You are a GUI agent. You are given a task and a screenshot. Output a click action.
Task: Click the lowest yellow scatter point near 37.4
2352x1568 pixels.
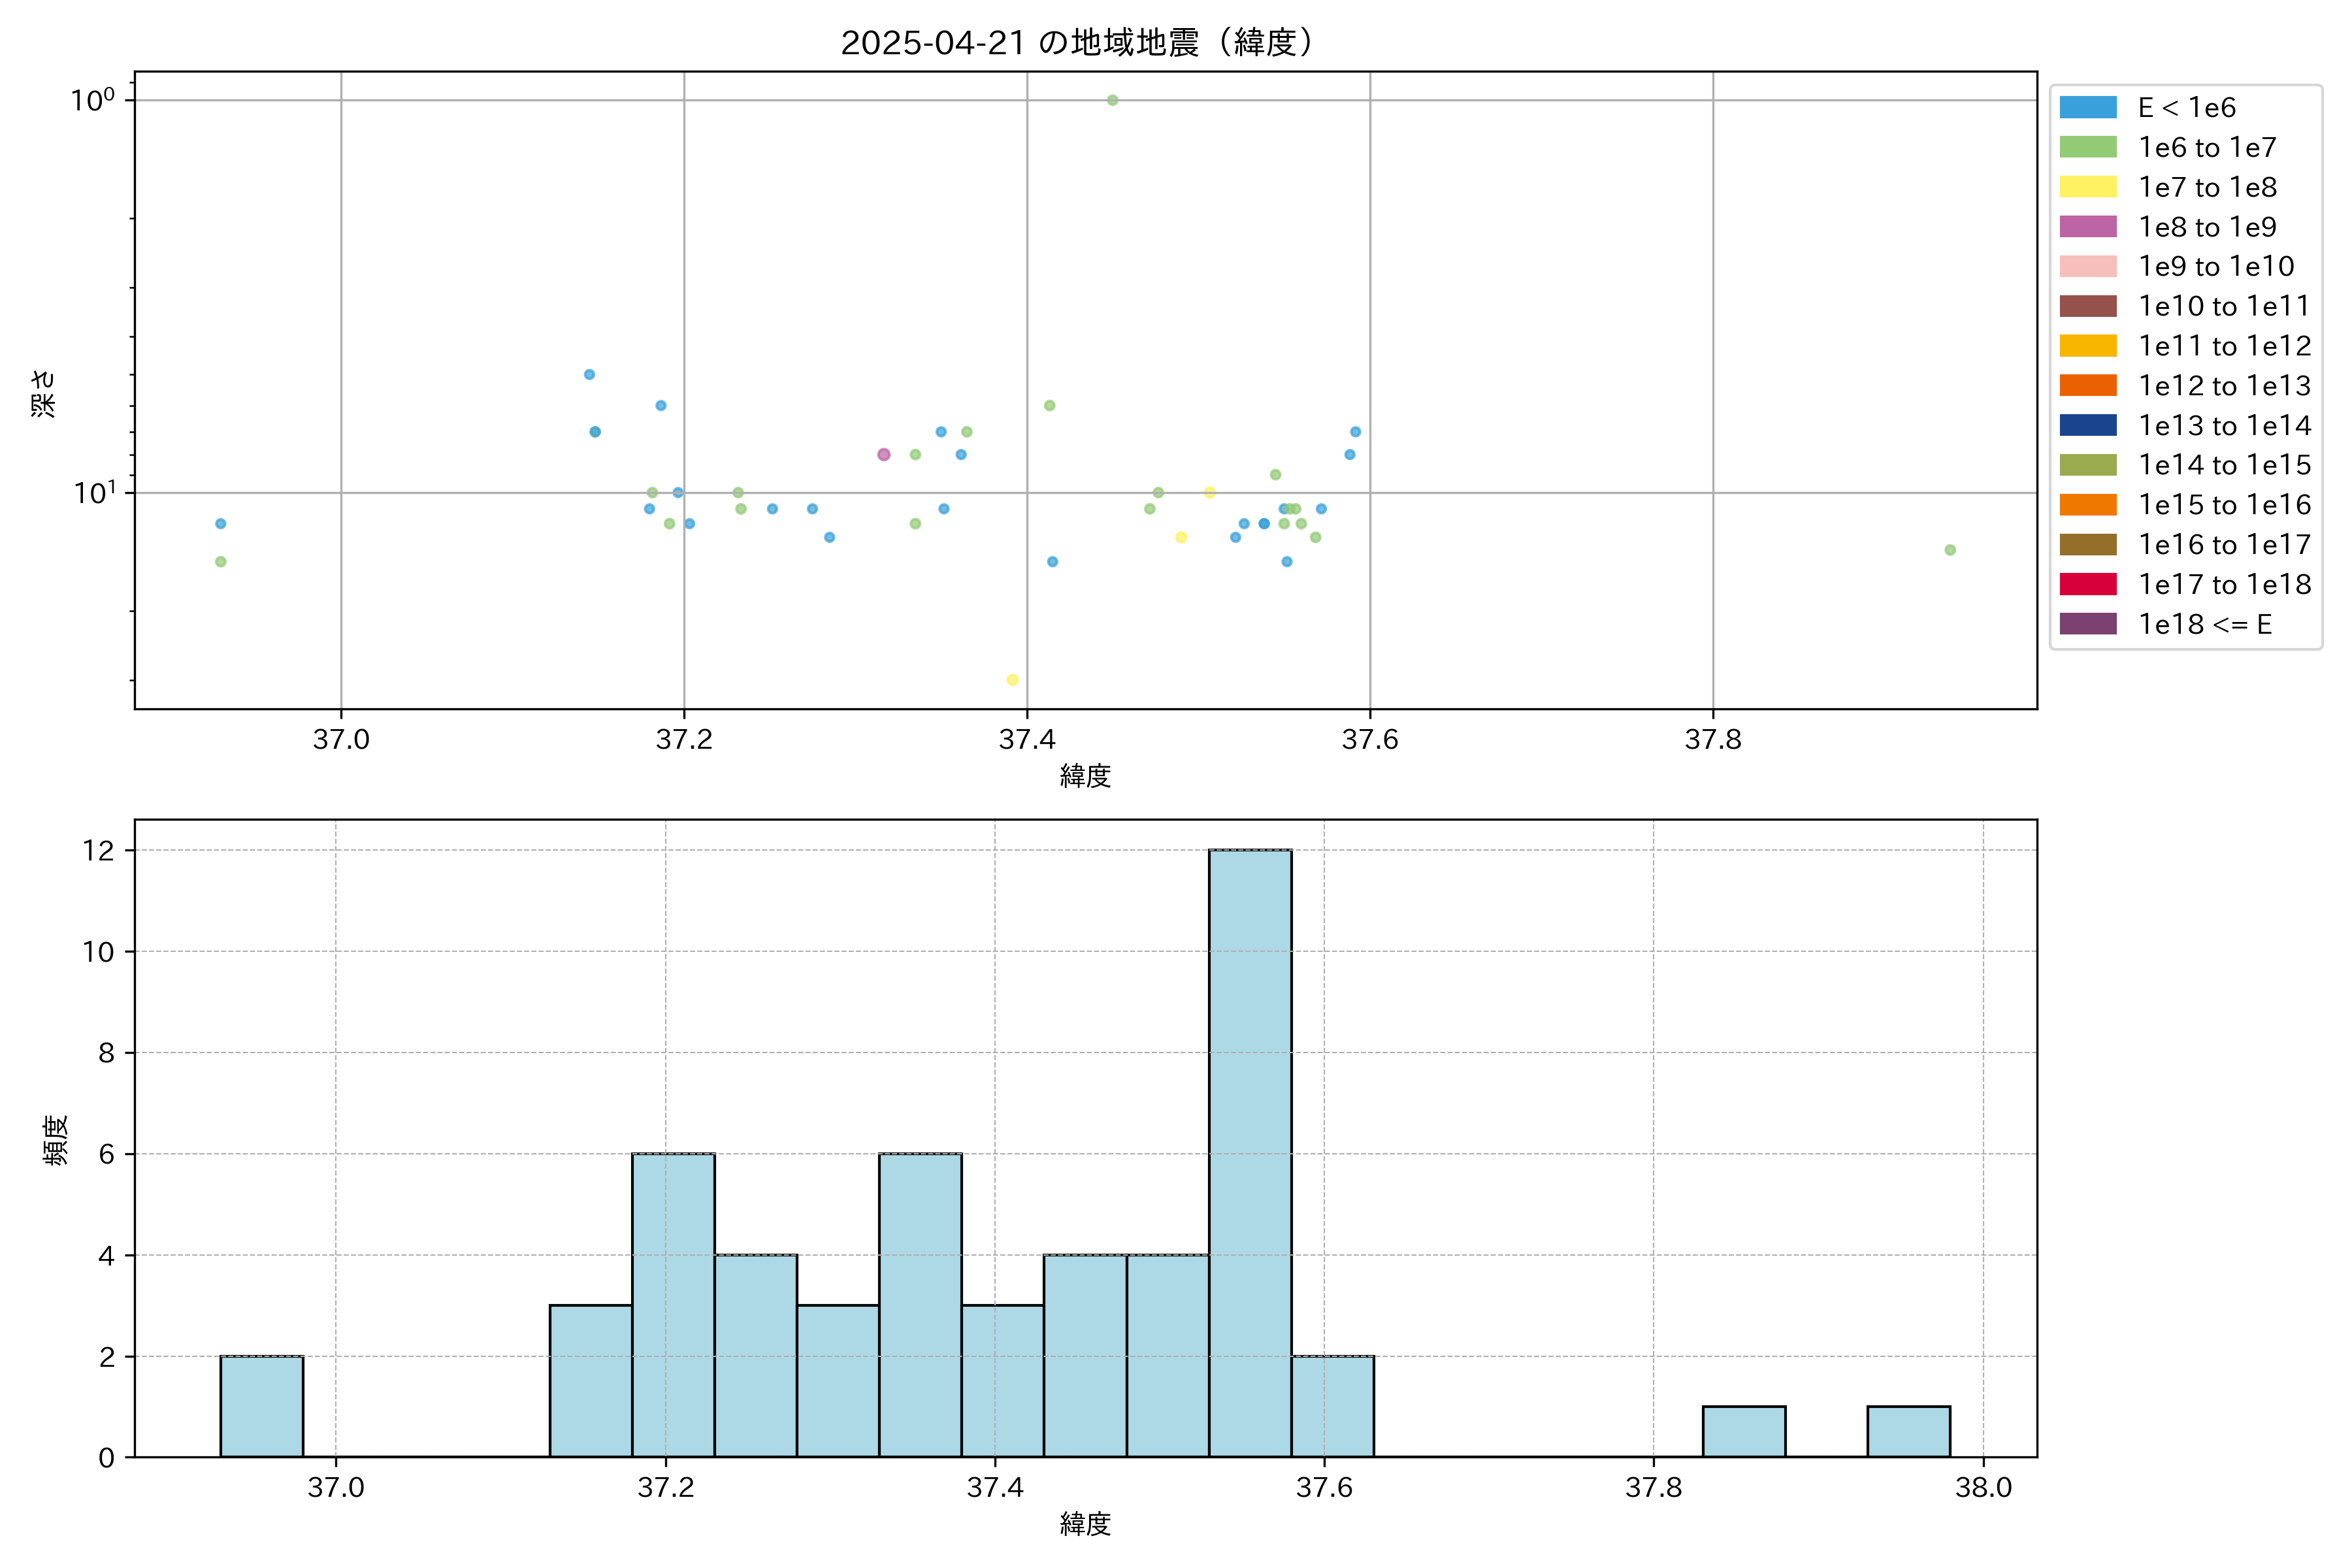click(x=1012, y=680)
